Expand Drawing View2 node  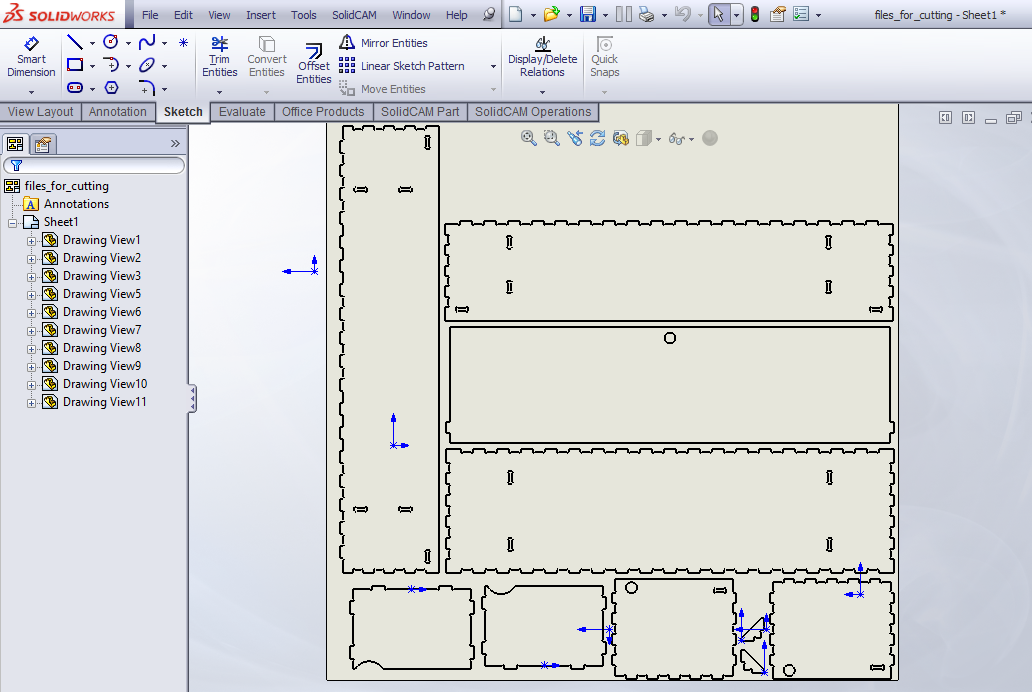click(31, 259)
